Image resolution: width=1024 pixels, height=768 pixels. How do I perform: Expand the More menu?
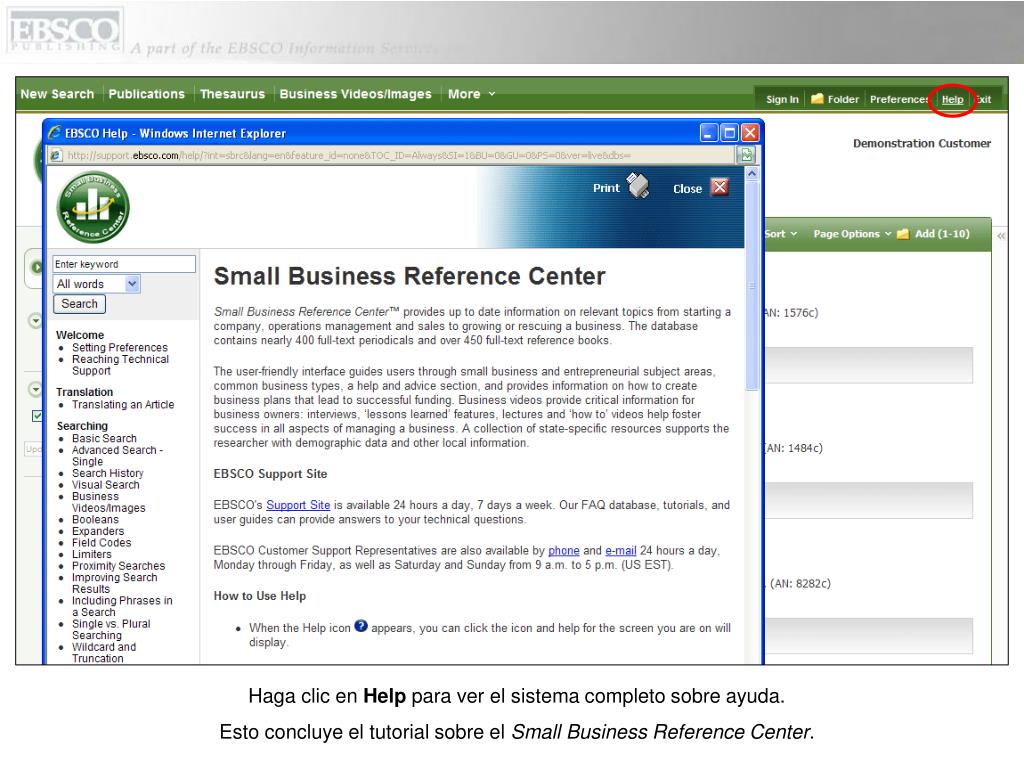(x=471, y=94)
